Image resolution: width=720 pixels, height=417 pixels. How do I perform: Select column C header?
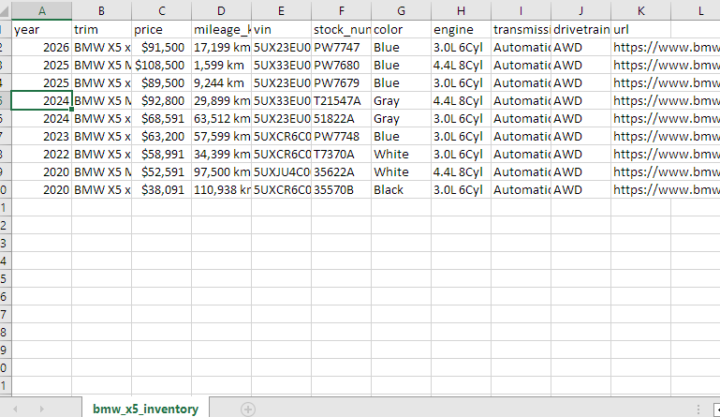(162, 11)
